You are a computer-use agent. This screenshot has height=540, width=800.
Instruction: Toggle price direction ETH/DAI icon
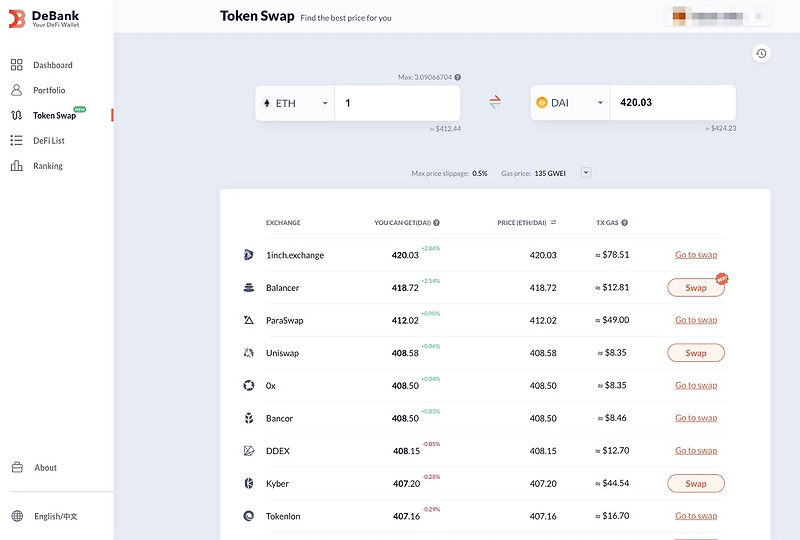coord(554,223)
